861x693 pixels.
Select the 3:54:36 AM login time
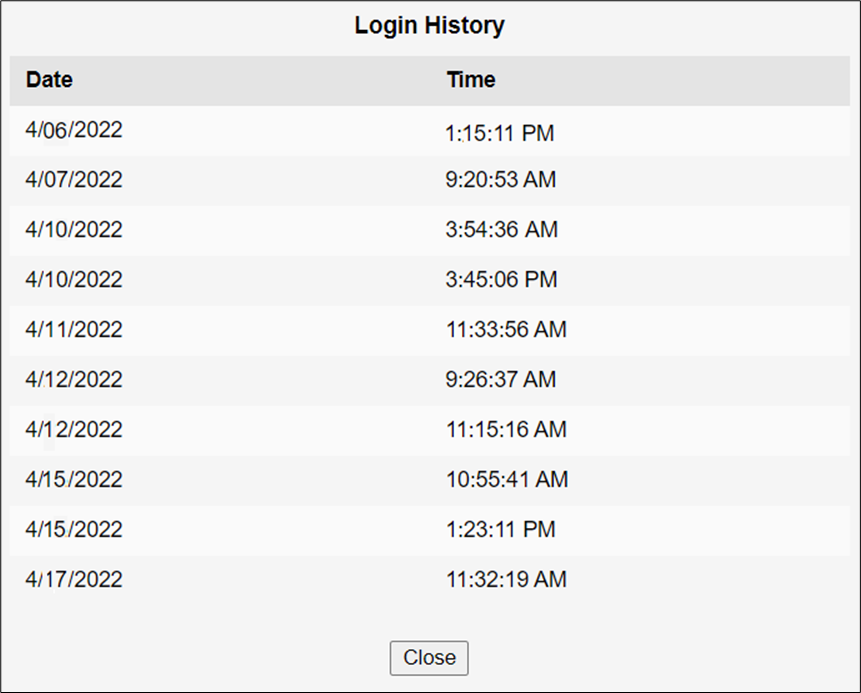pyautogui.click(x=502, y=230)
